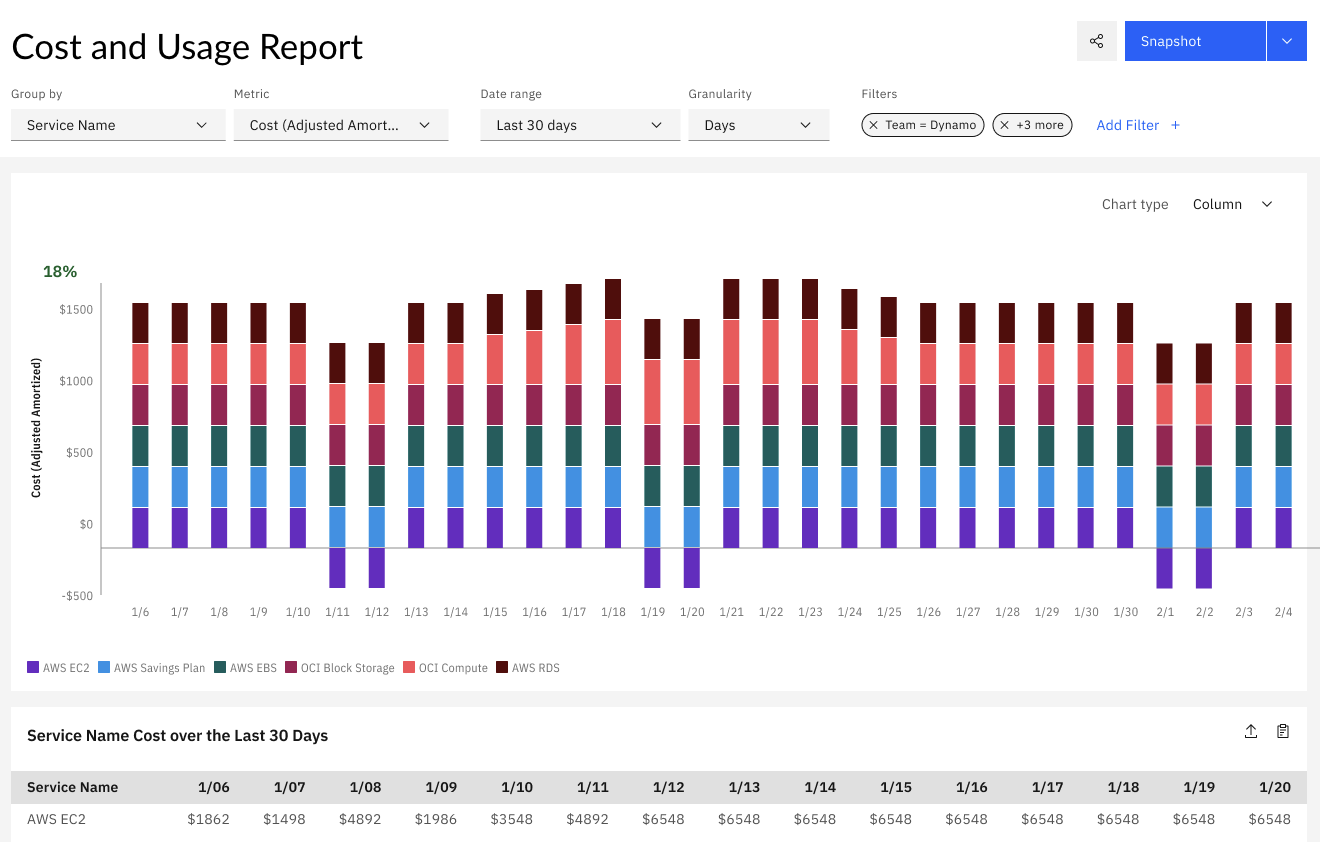Screen dimensions: 1320x842
Task: Click the Add Filter link
Action: (x=1127, y=125)
